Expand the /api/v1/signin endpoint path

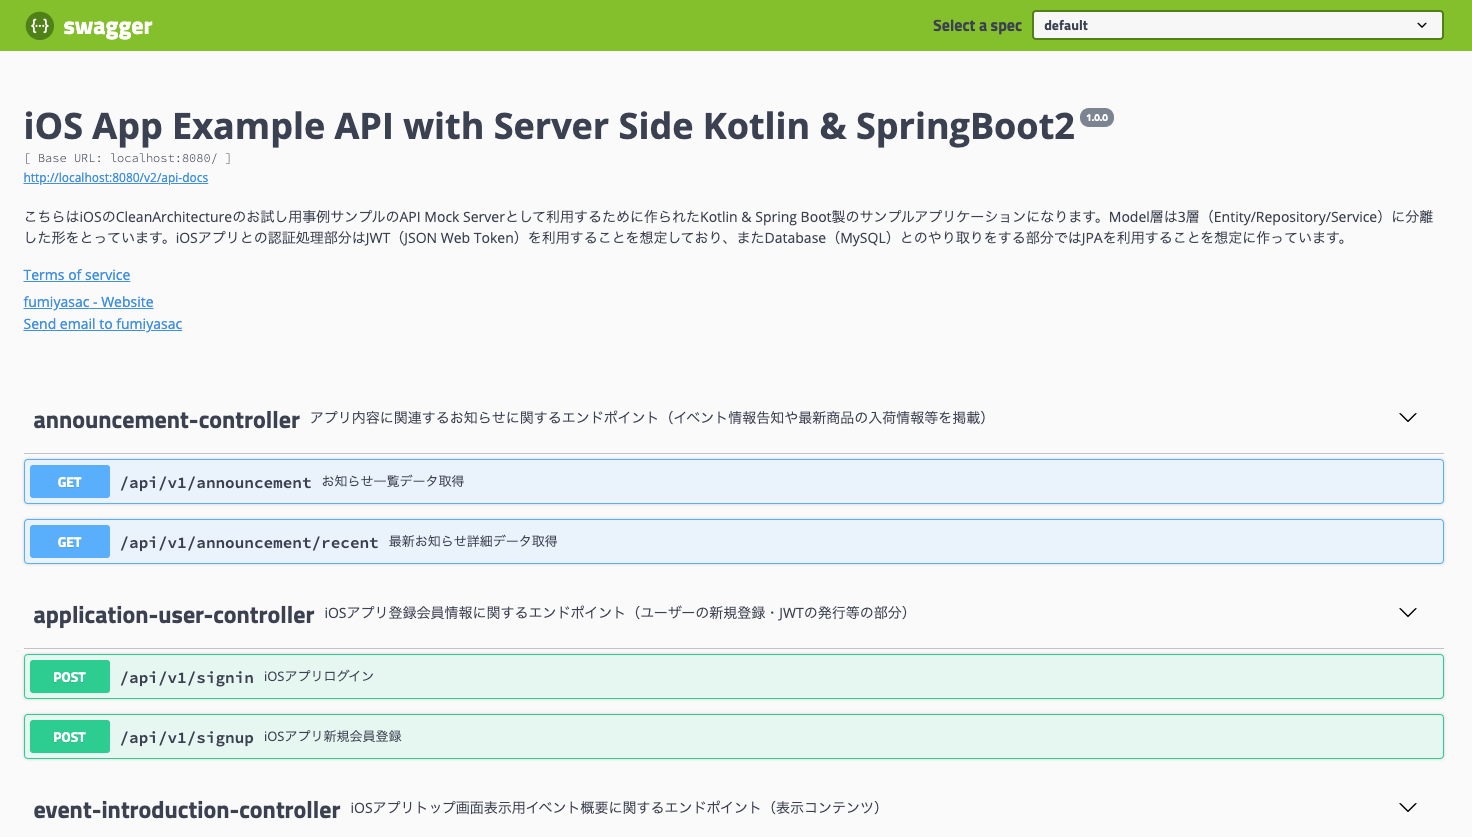pyautogui.click(x=187, y=677)
